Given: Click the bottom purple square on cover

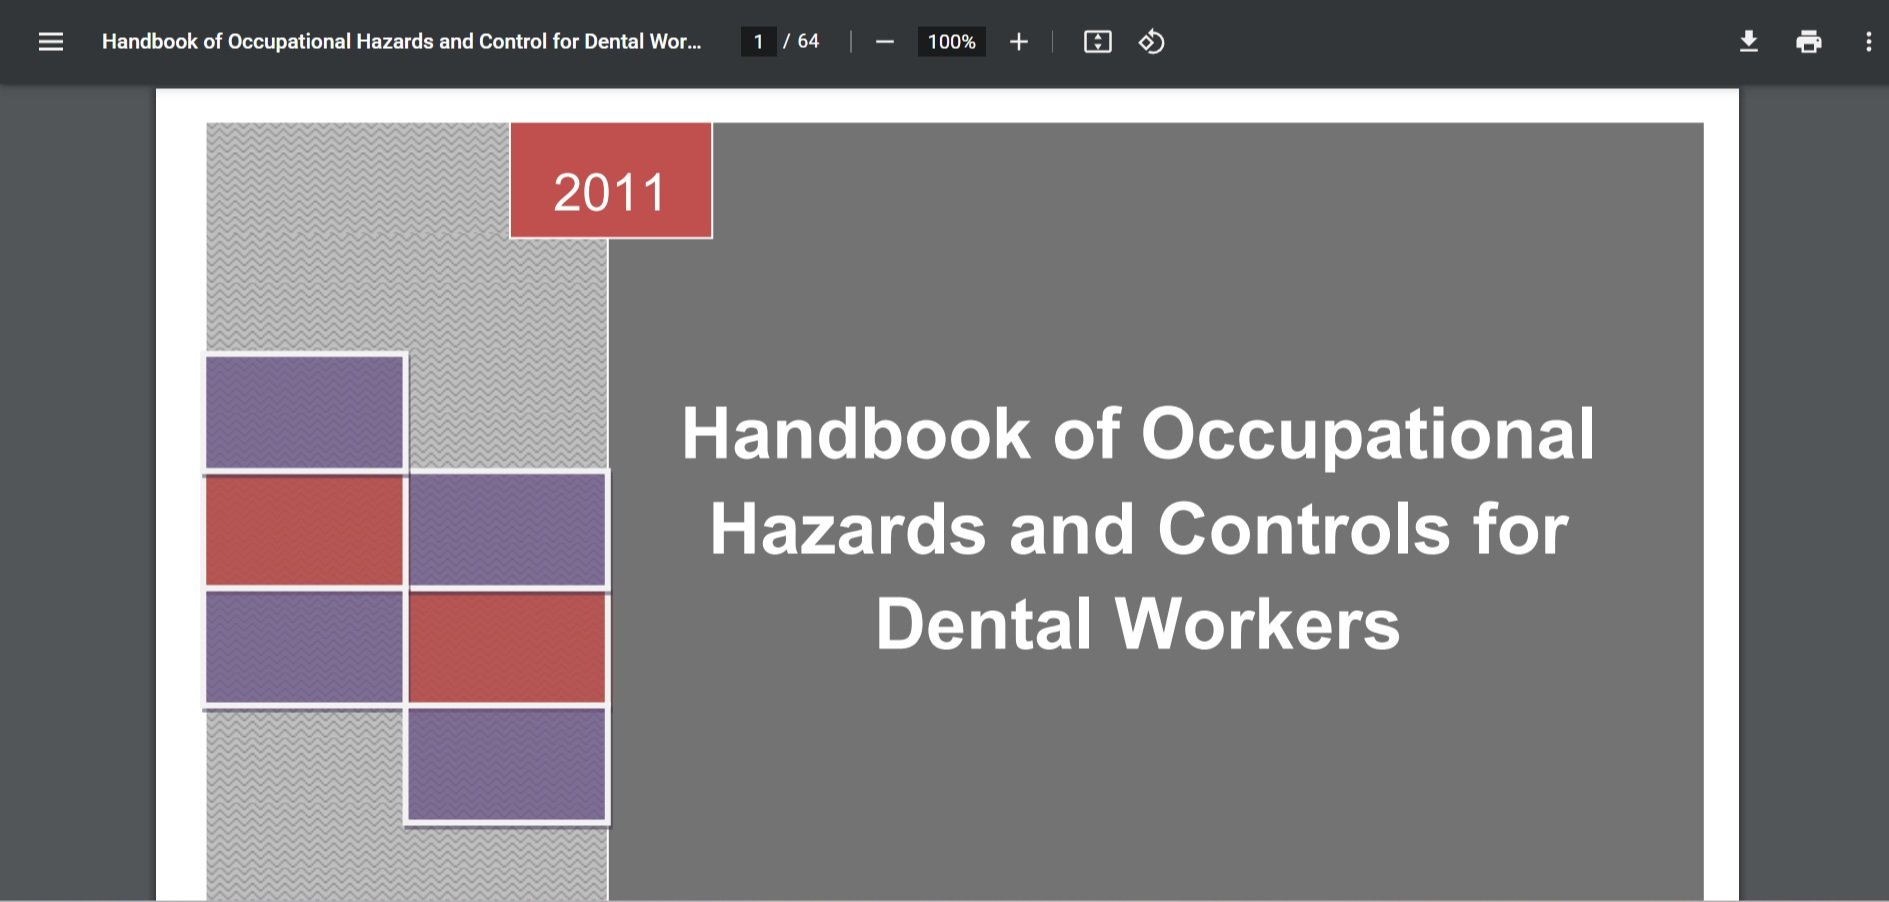Looking at the screenshot, I should pos(507,765).
